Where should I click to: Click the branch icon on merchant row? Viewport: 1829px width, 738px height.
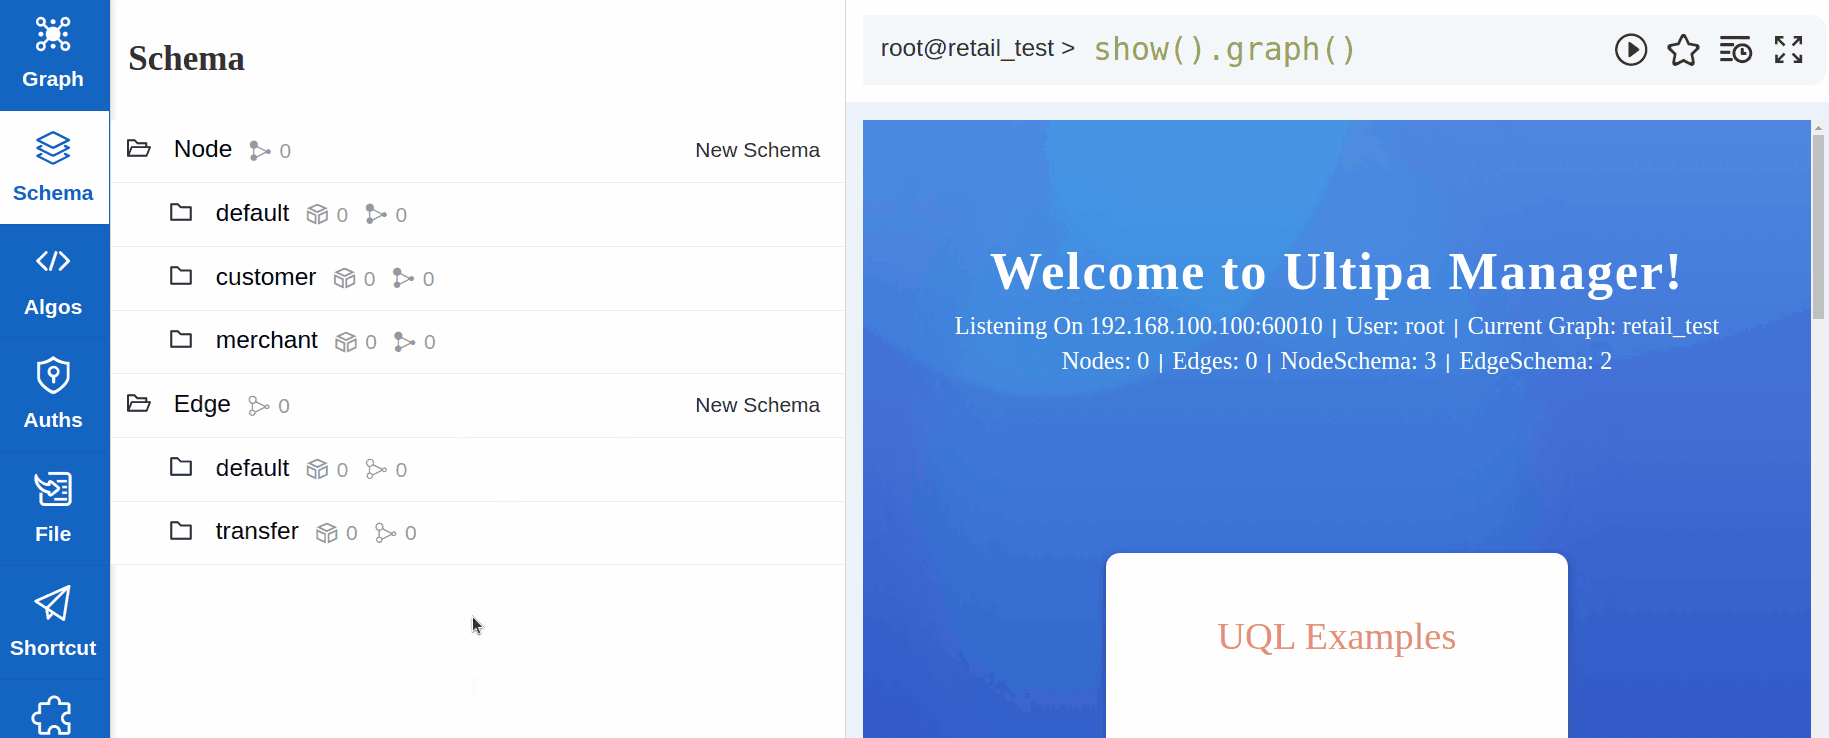(x=404, y=342)
